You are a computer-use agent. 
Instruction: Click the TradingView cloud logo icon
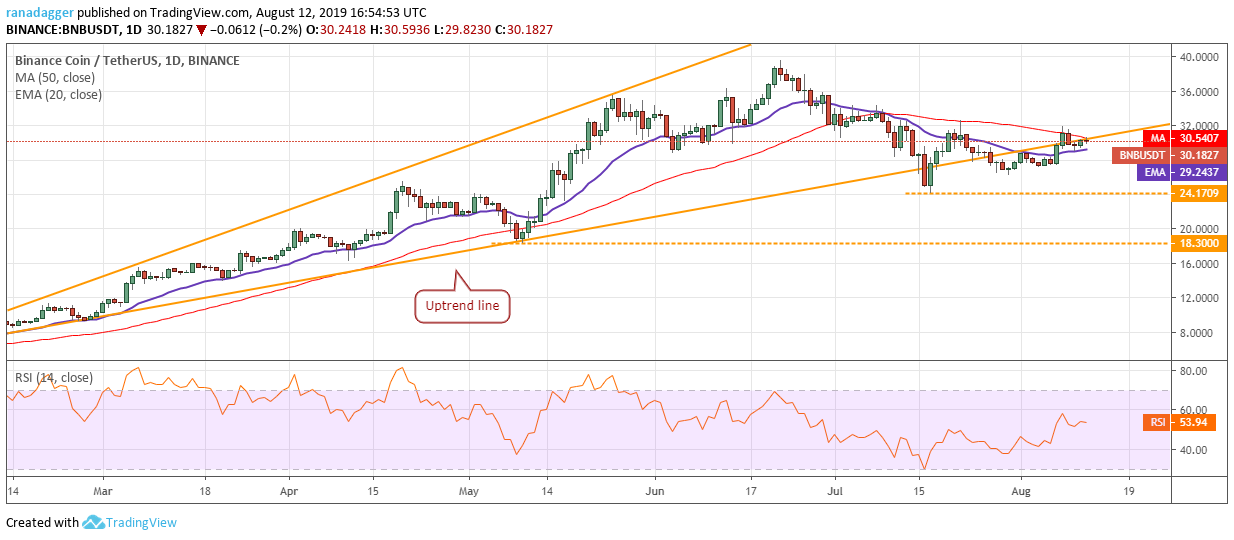tap(94, 522)
